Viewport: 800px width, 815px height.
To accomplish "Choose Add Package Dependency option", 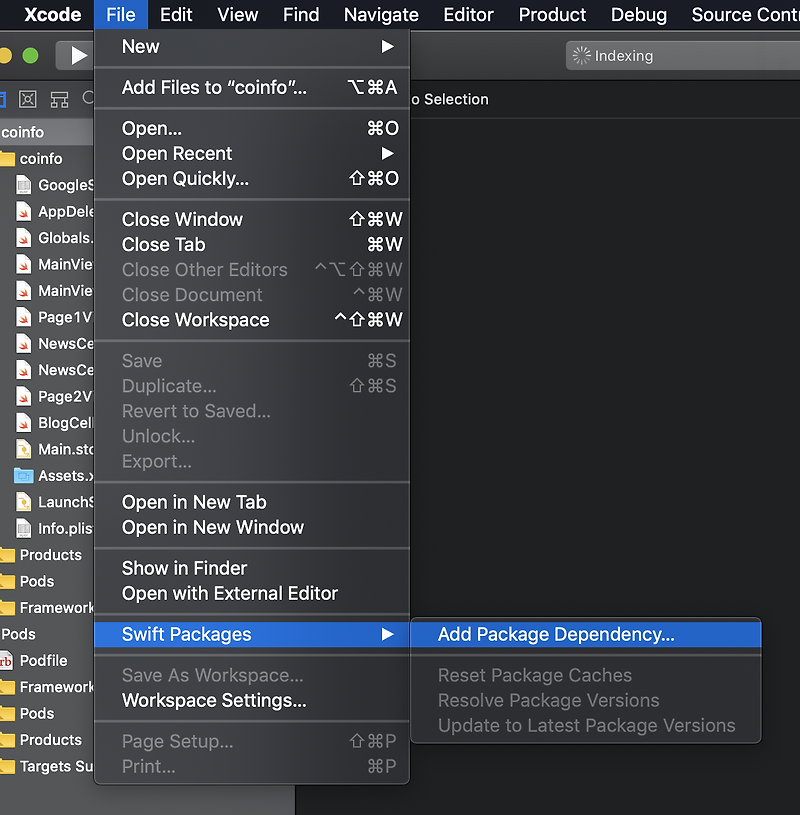I will (555, 634).
